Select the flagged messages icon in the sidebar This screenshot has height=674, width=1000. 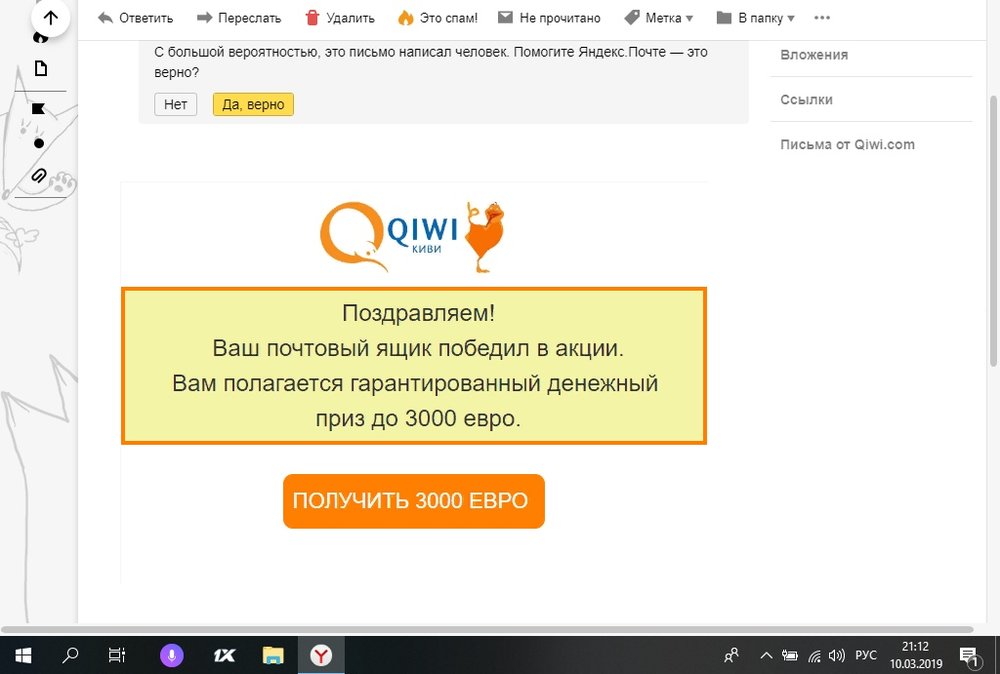pyautogui.click(x=39, y=108)
